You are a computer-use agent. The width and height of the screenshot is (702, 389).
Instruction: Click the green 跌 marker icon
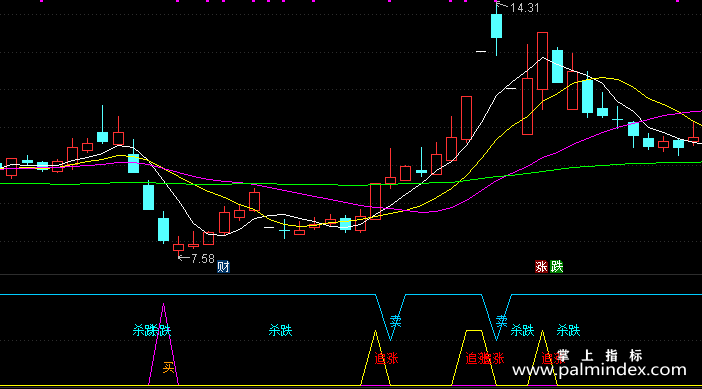[x=556, y=267]
